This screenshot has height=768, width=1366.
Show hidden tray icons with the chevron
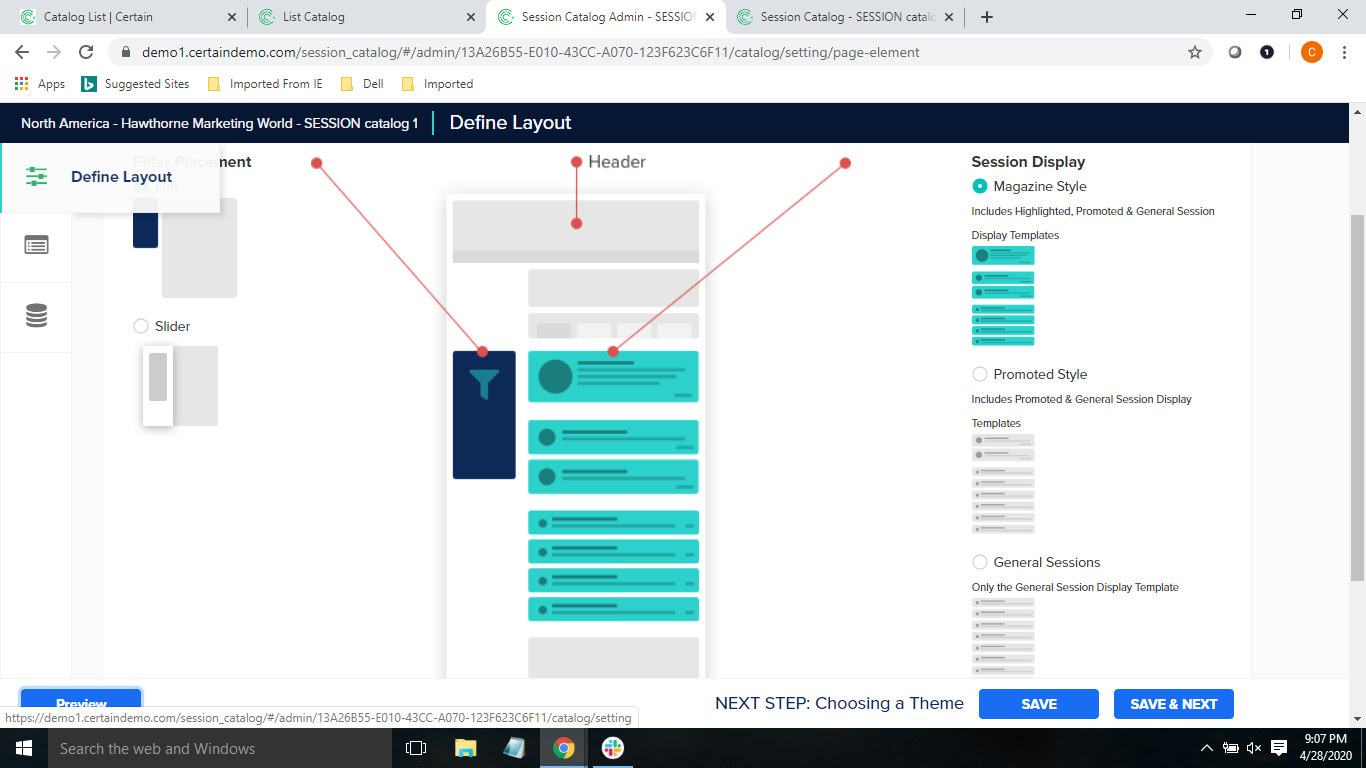coord(1207,748)
